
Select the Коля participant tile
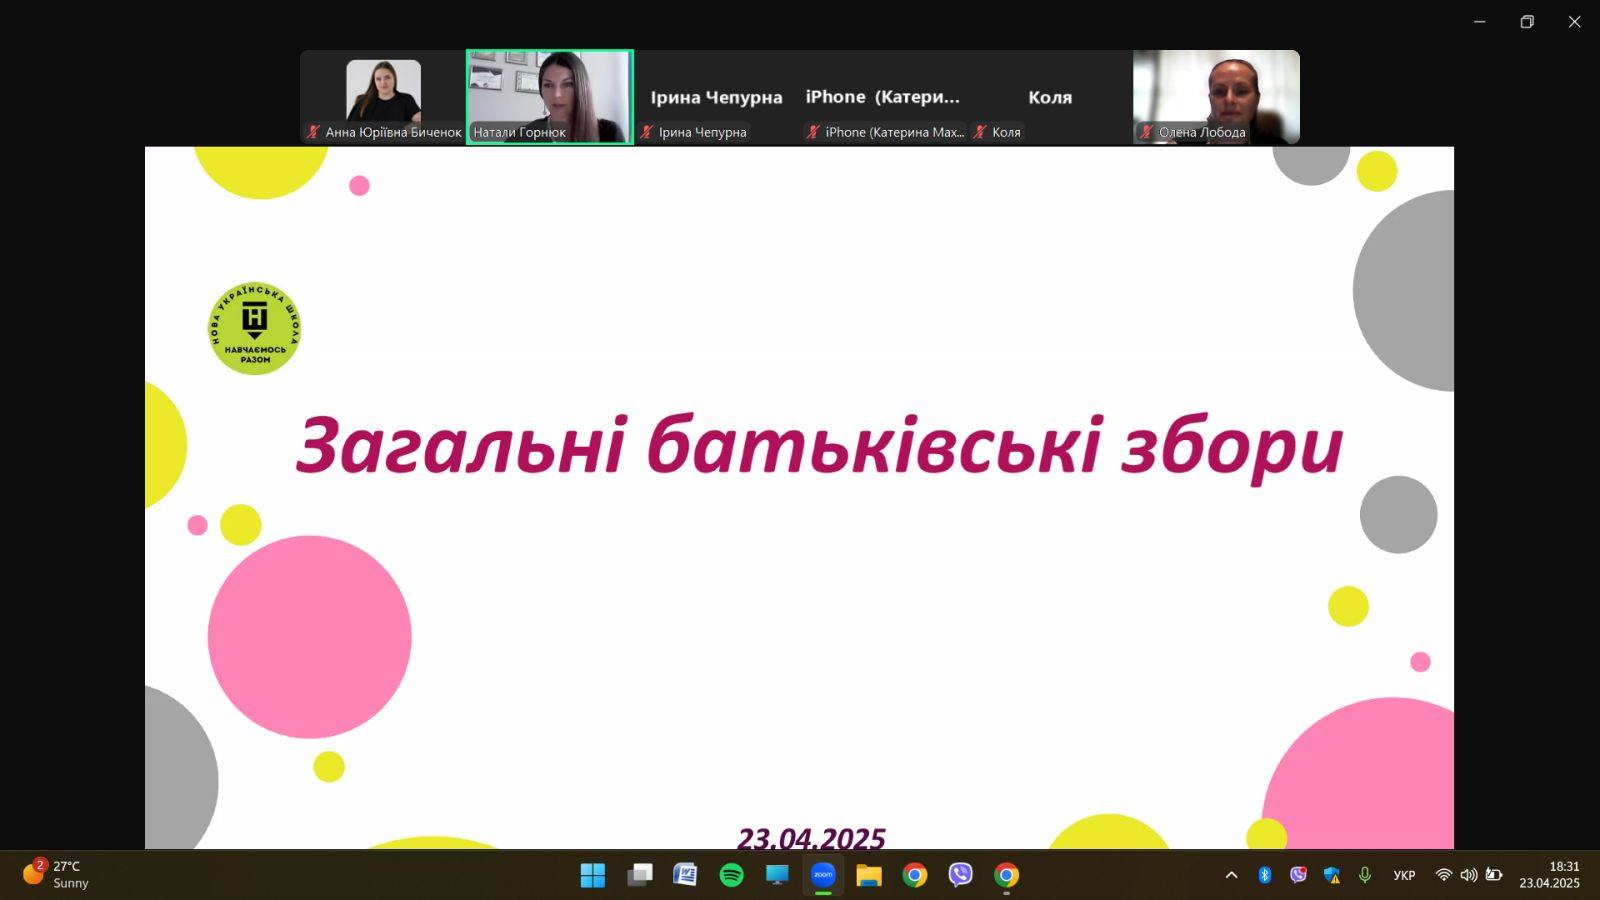[1049, 97]
